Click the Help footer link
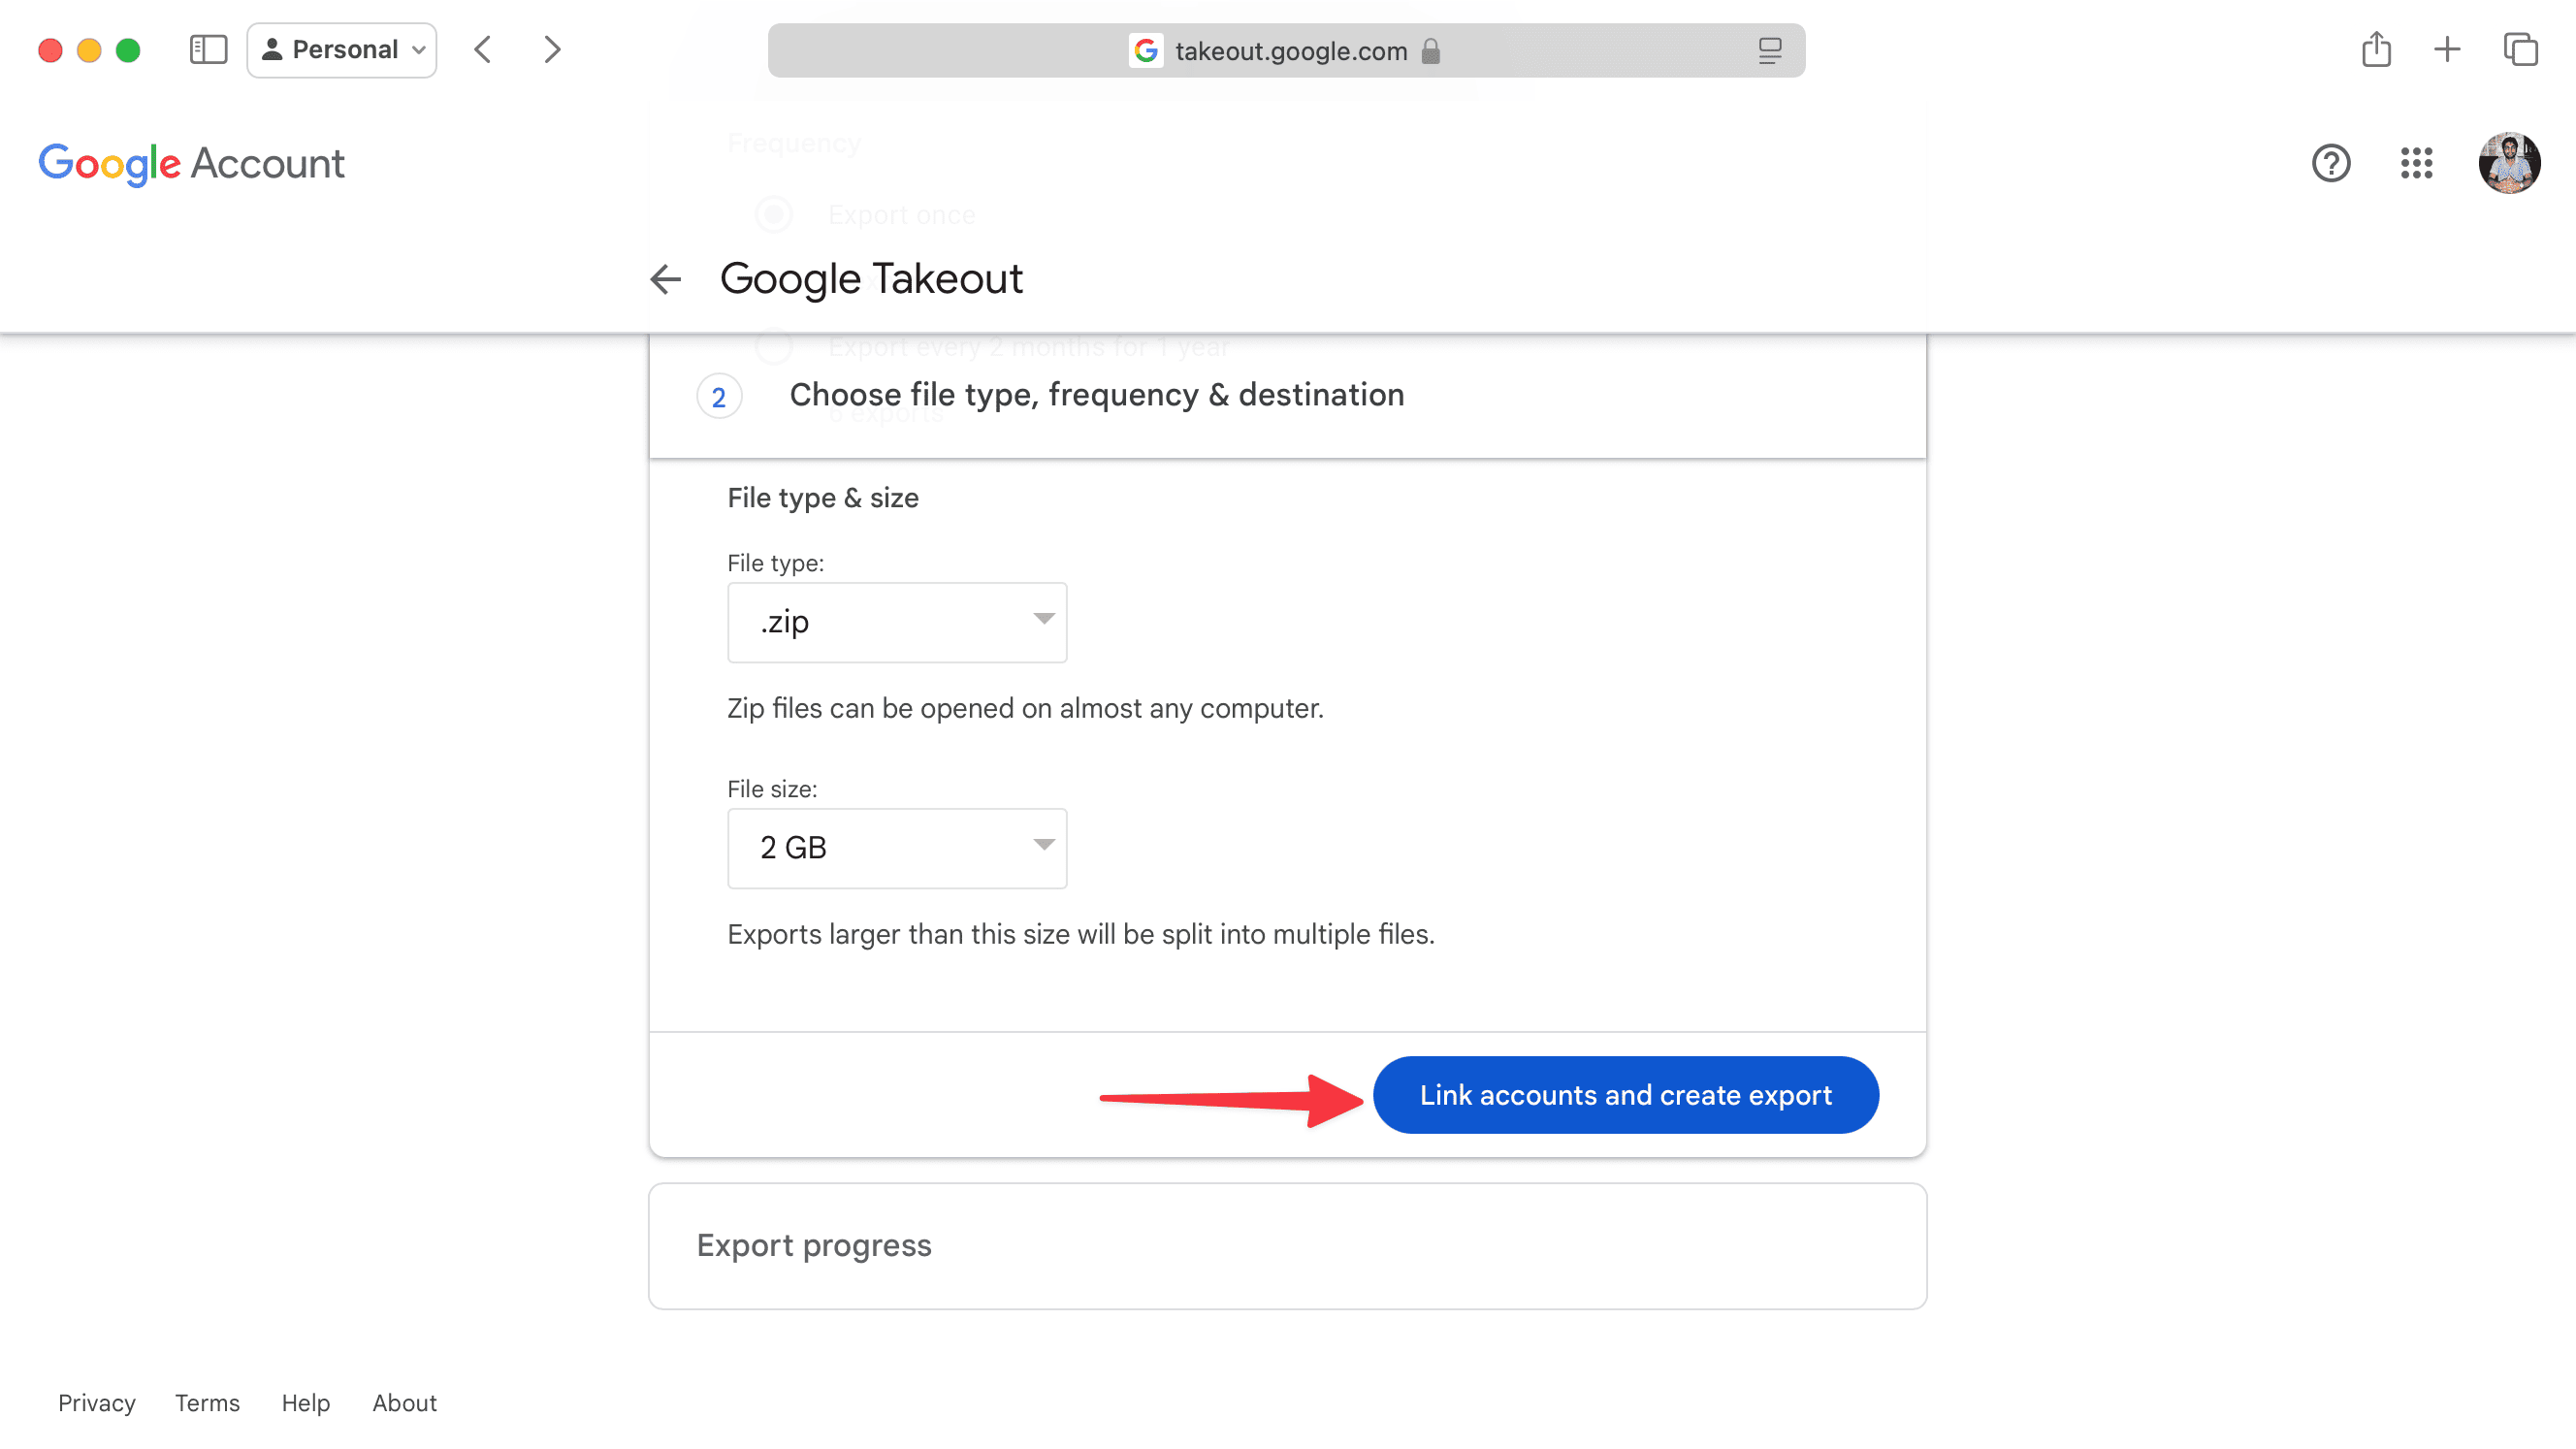 coord(306,1403)
